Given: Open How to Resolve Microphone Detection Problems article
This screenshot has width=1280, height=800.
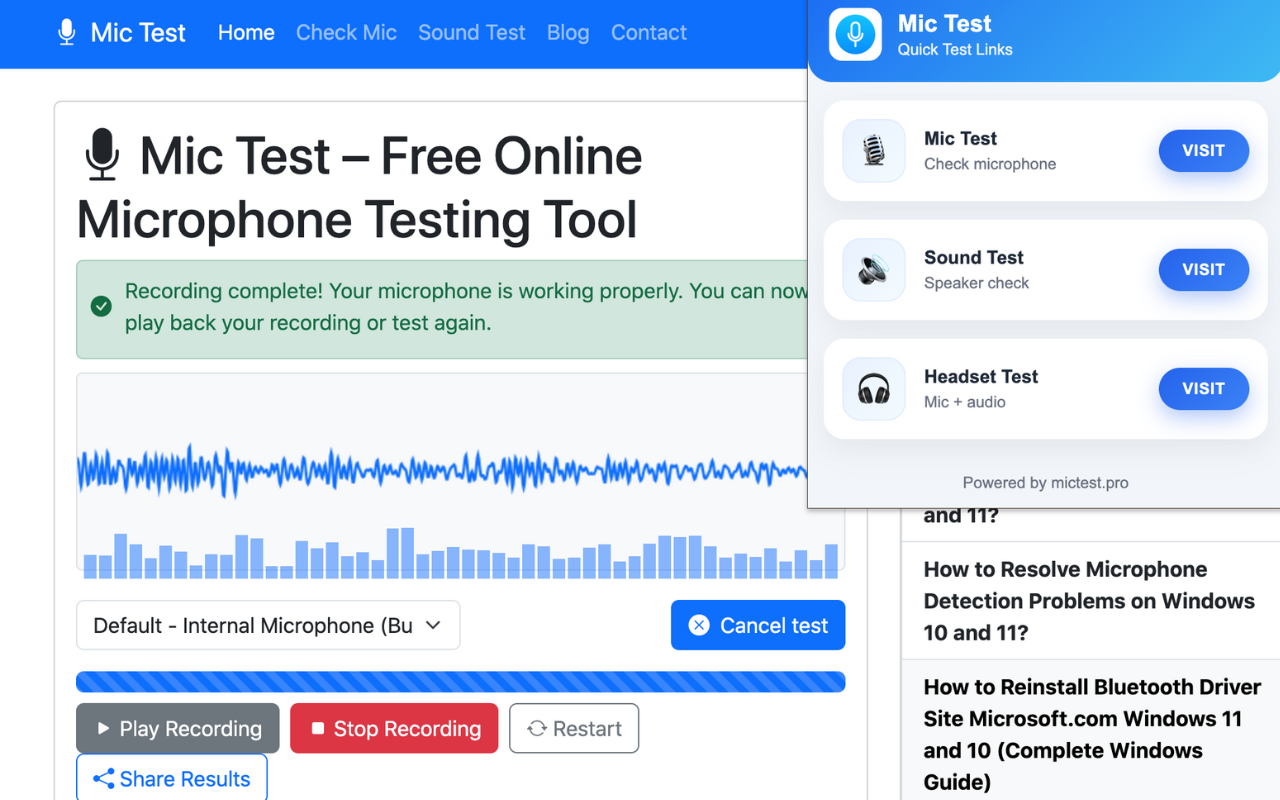Looking at the screenshot, I should (1089, 600).
